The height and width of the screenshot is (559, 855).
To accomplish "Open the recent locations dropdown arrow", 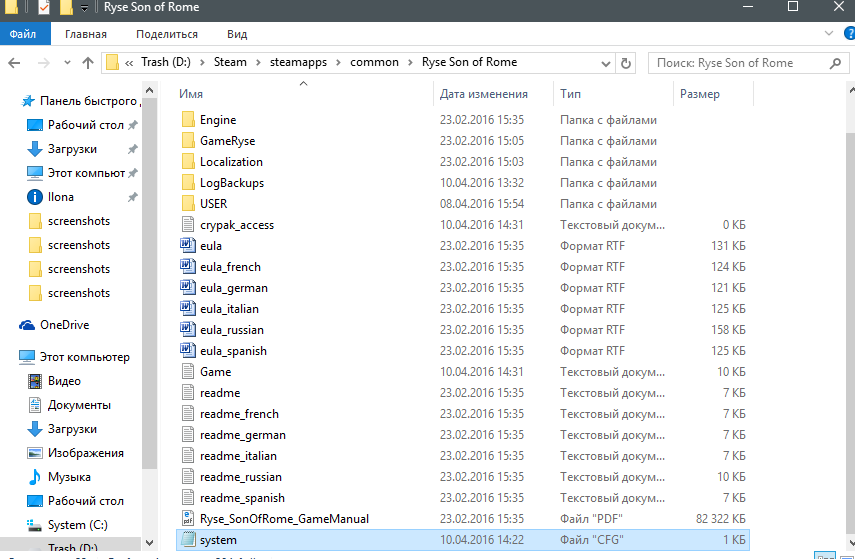I will point(67,63).
